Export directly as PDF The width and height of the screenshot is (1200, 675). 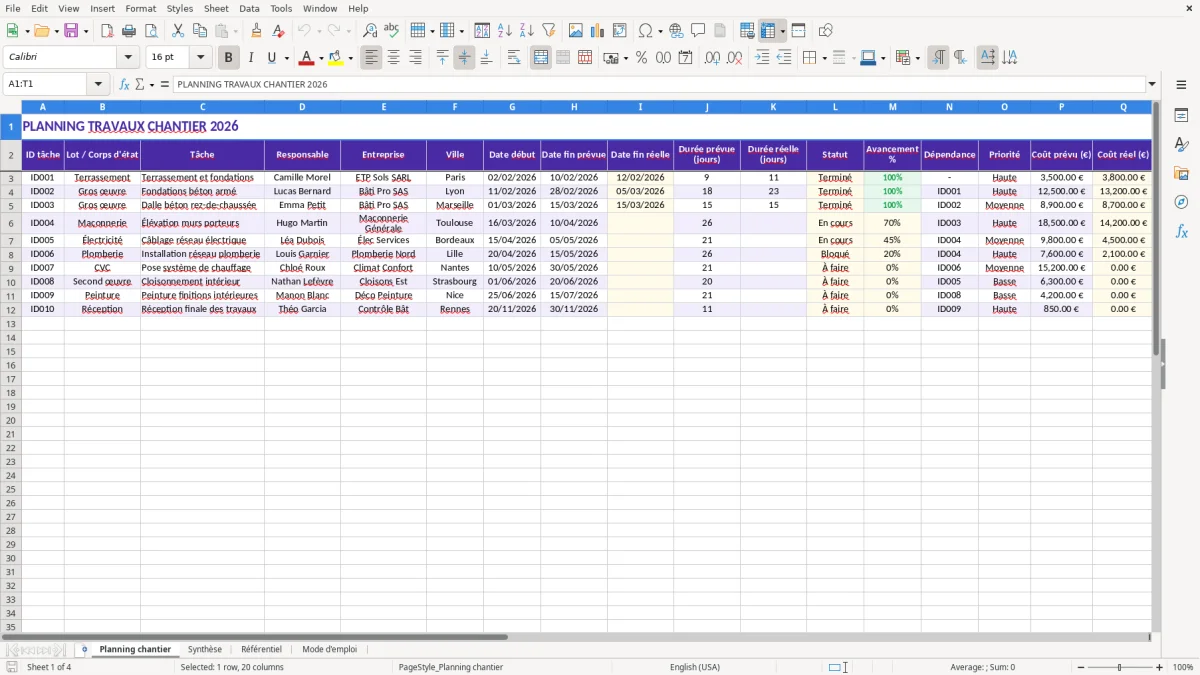point(107,31)
